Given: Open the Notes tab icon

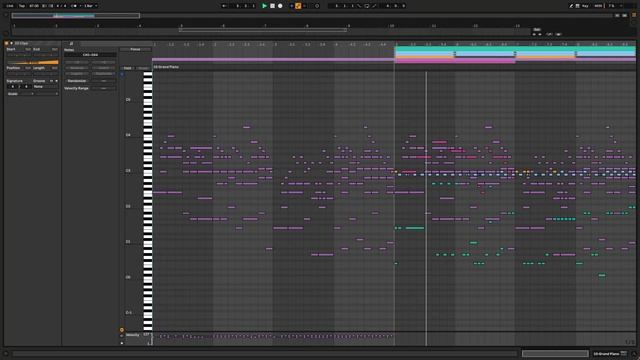Looking at the screenshot, I should pos(71,43).
